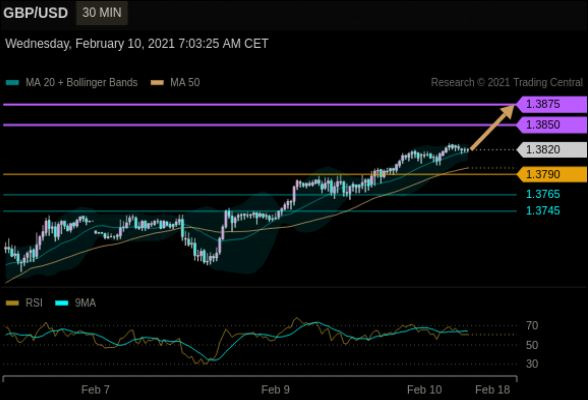Click the 1.3765 support level label
The height and width of the screenshot is (400, 588).
pyautogui.click(x=543, y=194)
